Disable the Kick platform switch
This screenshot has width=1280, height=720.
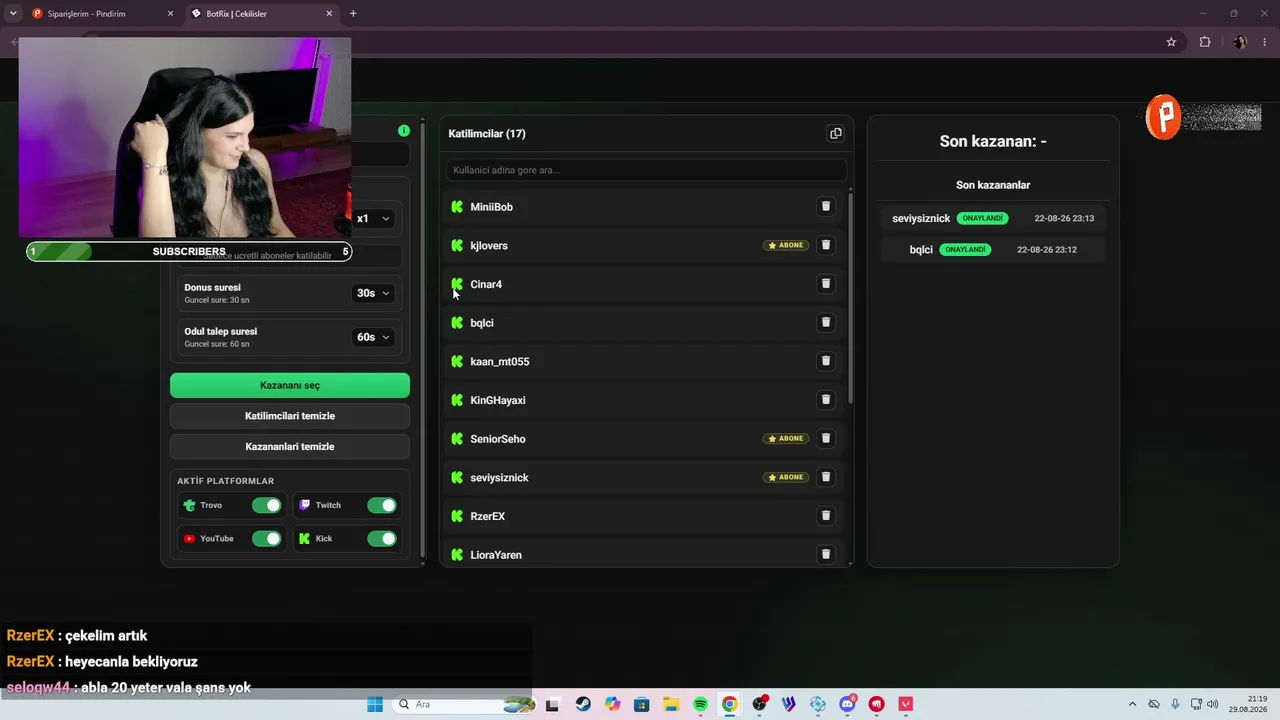coord(382,538)
